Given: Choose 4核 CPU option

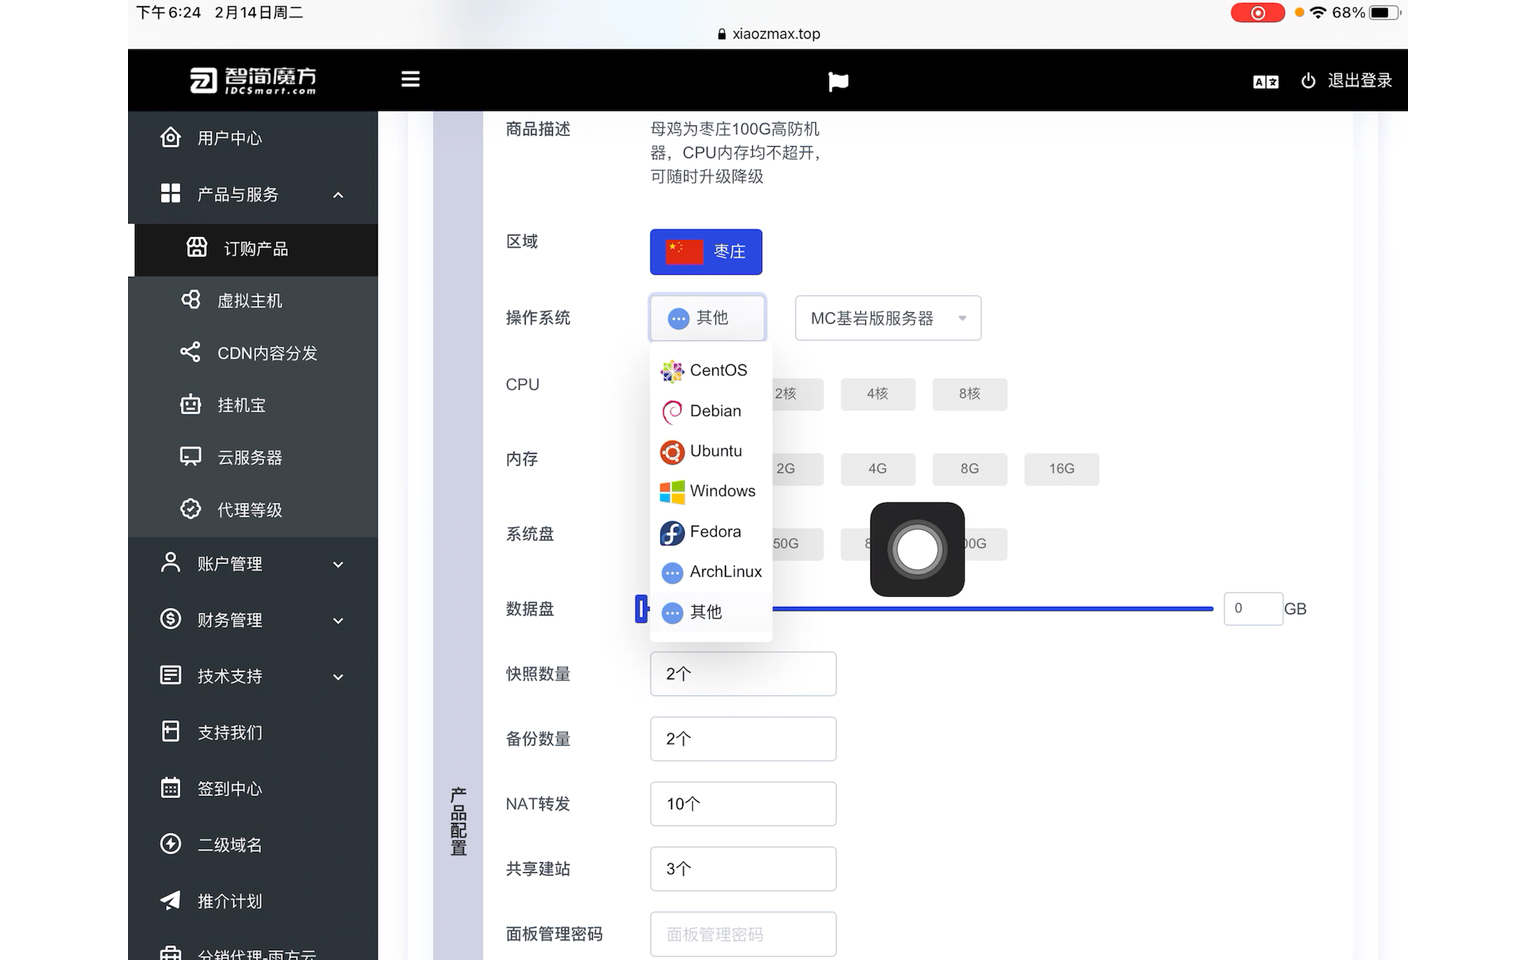Looking at the screenshot, I should click(877, 394).
